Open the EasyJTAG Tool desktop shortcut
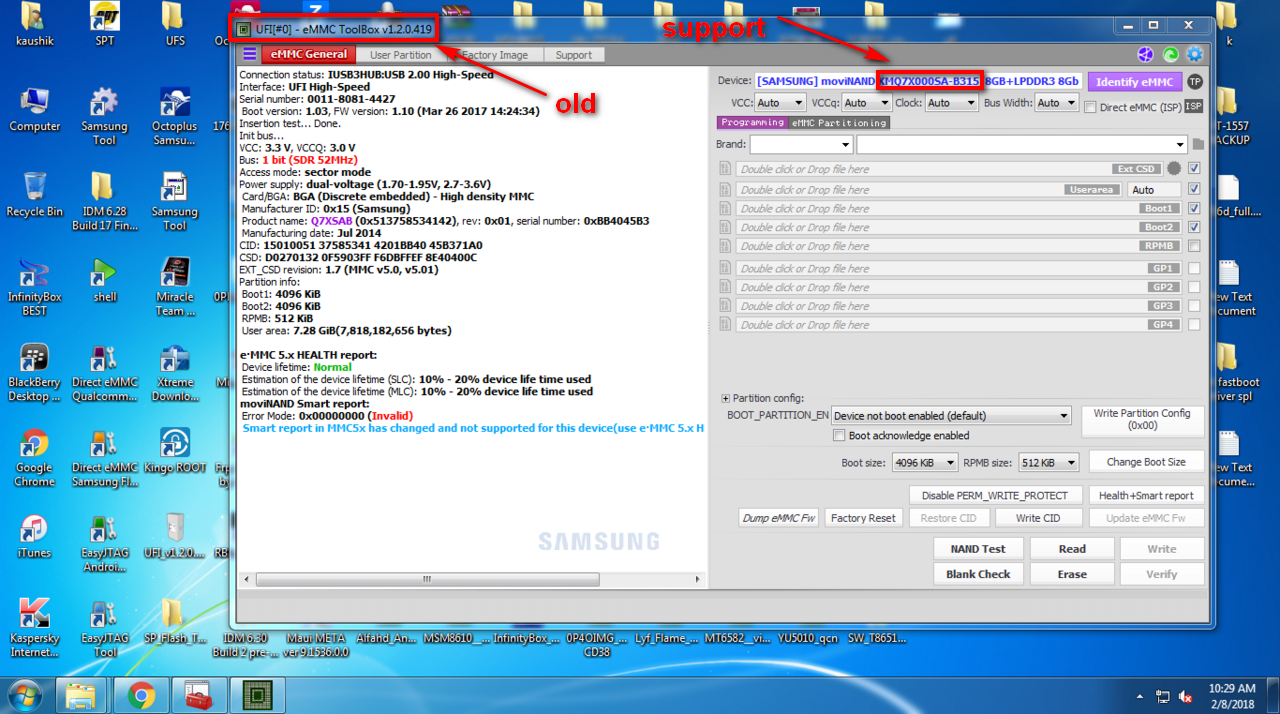 (x=105, y=628)
